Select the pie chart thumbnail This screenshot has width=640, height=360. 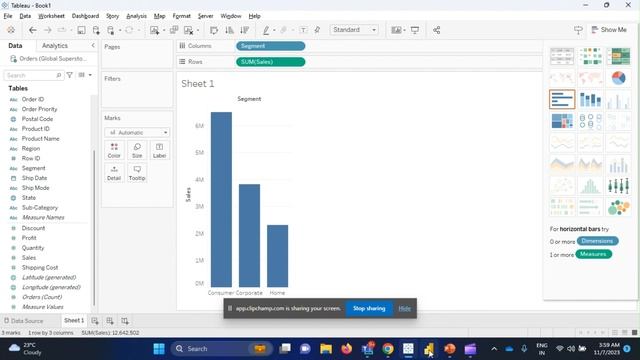click(618, 78)
